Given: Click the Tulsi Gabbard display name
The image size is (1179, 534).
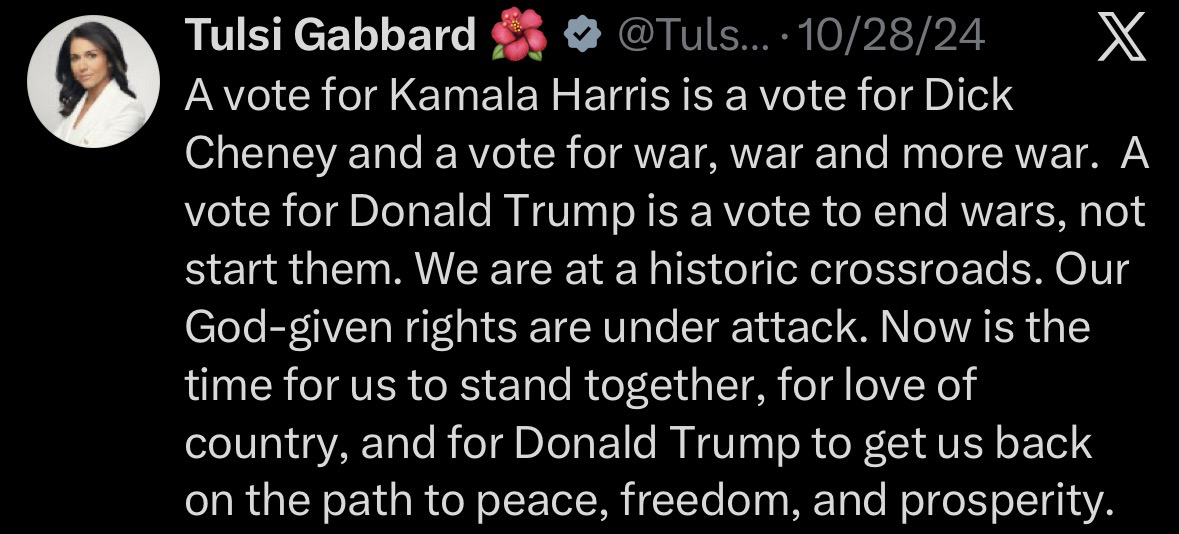Looking at the screenshot, I should (x=330, y=37).
